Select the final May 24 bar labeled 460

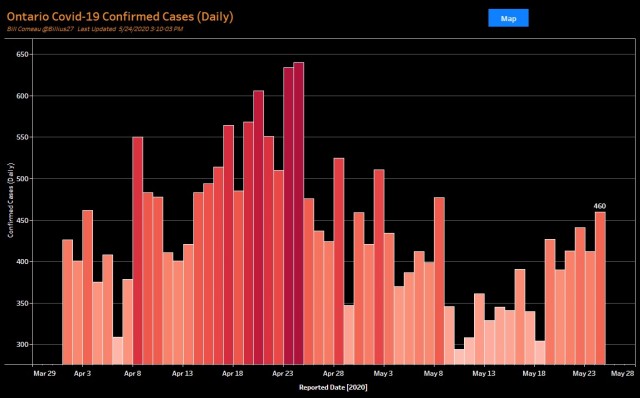click(x=600, y=288)
